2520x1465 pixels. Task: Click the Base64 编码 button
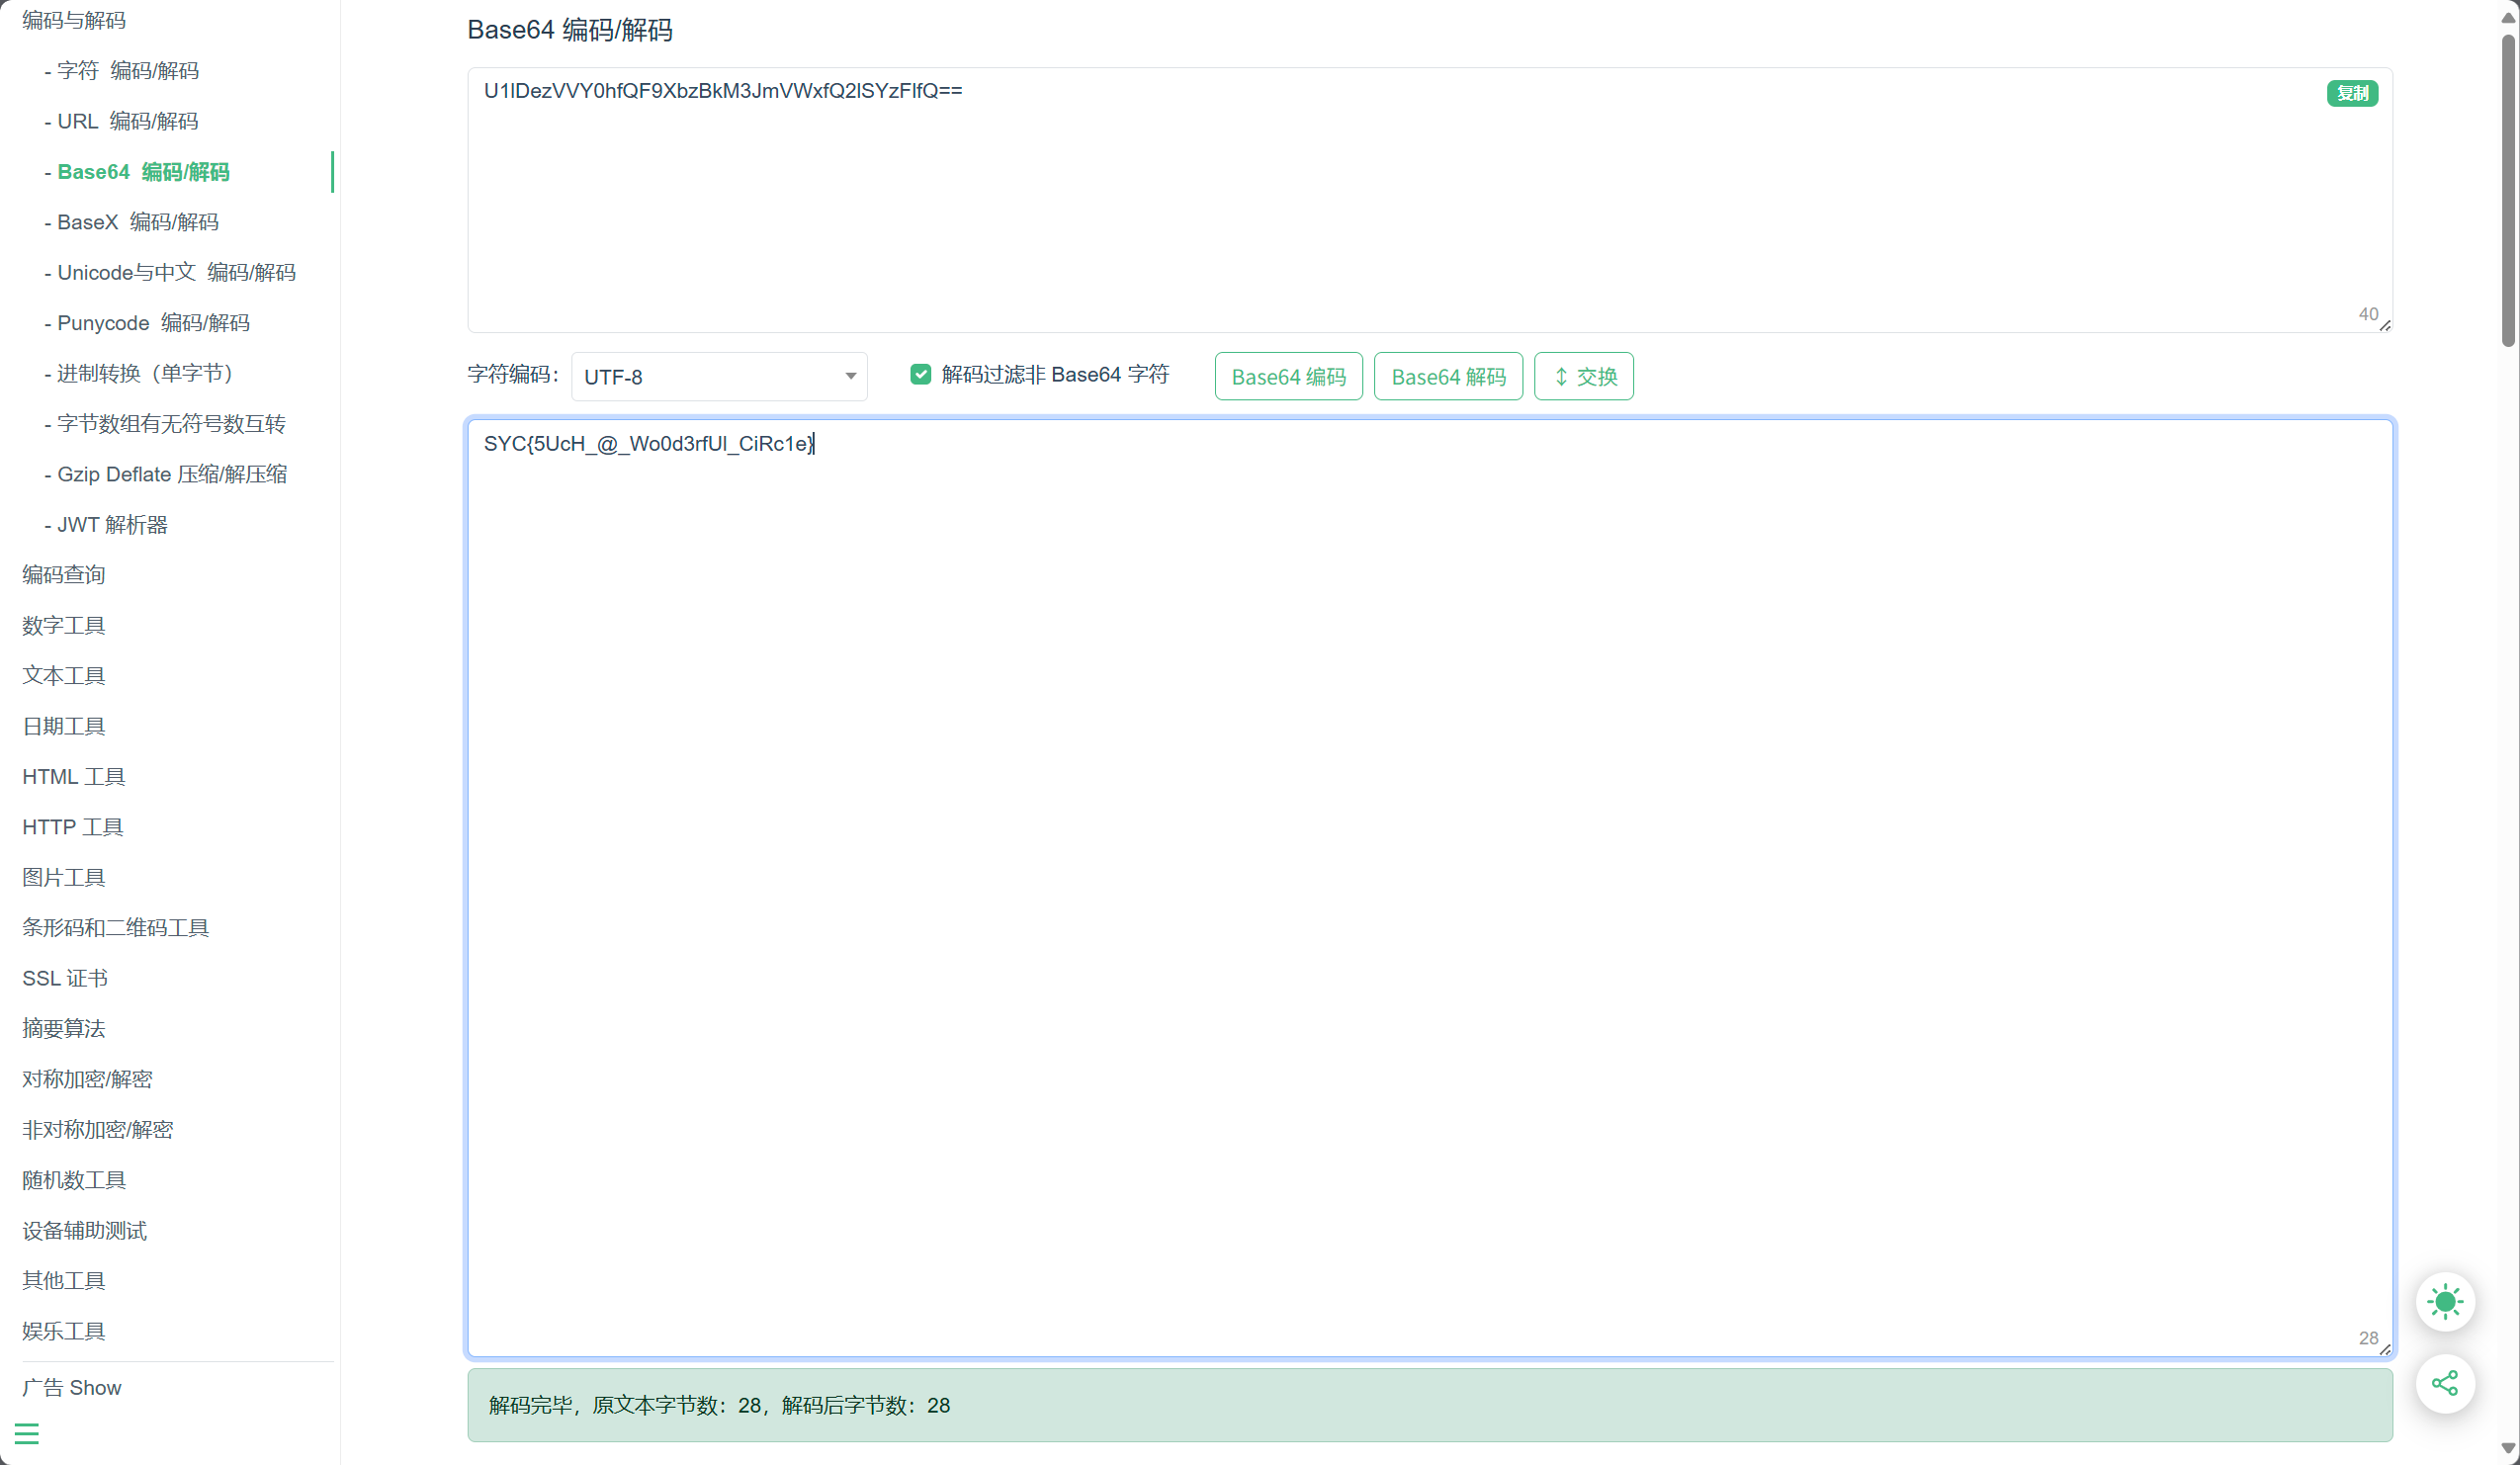tap(1288, 376)
